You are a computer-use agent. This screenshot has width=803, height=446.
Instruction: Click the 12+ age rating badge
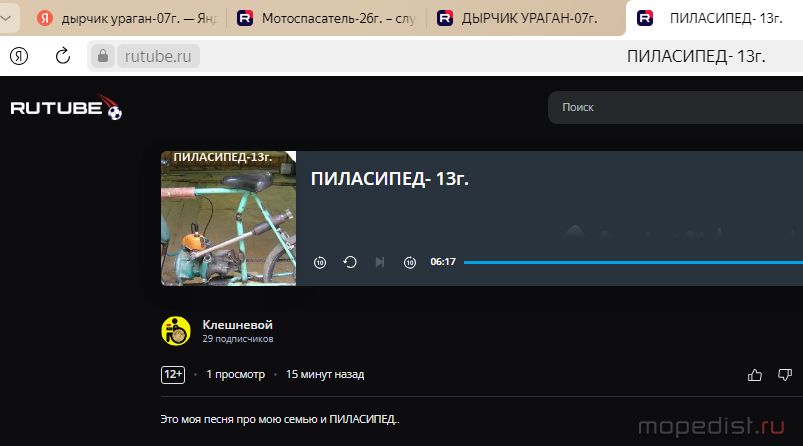click(x=173, y=374)
